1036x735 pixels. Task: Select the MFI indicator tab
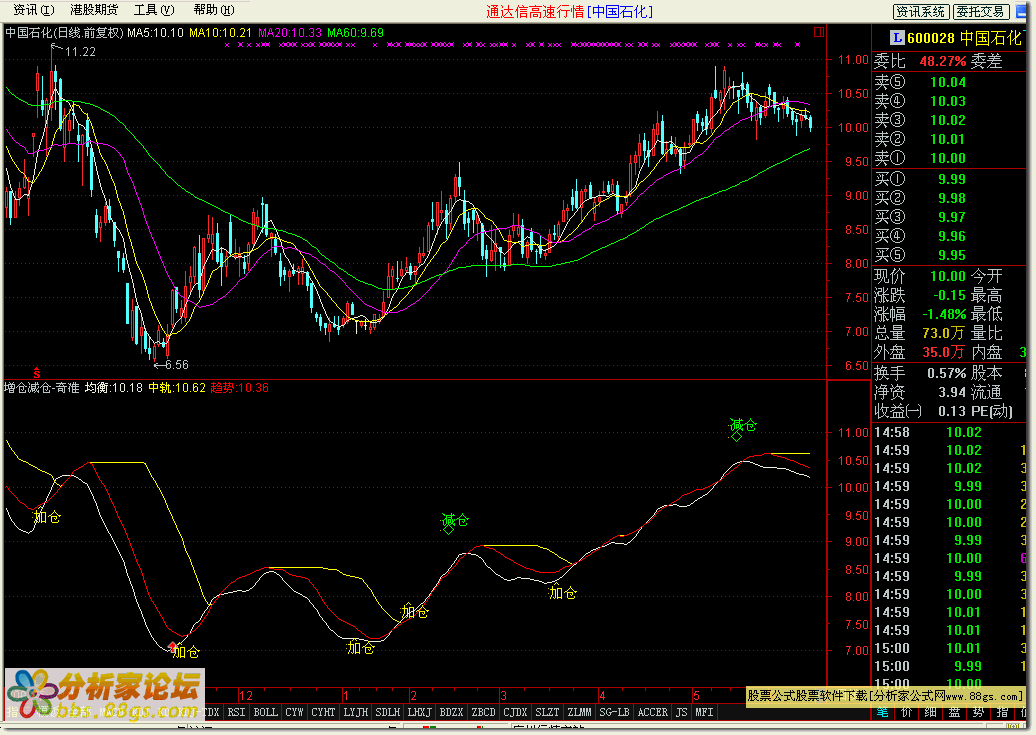[x=704, y=712]
